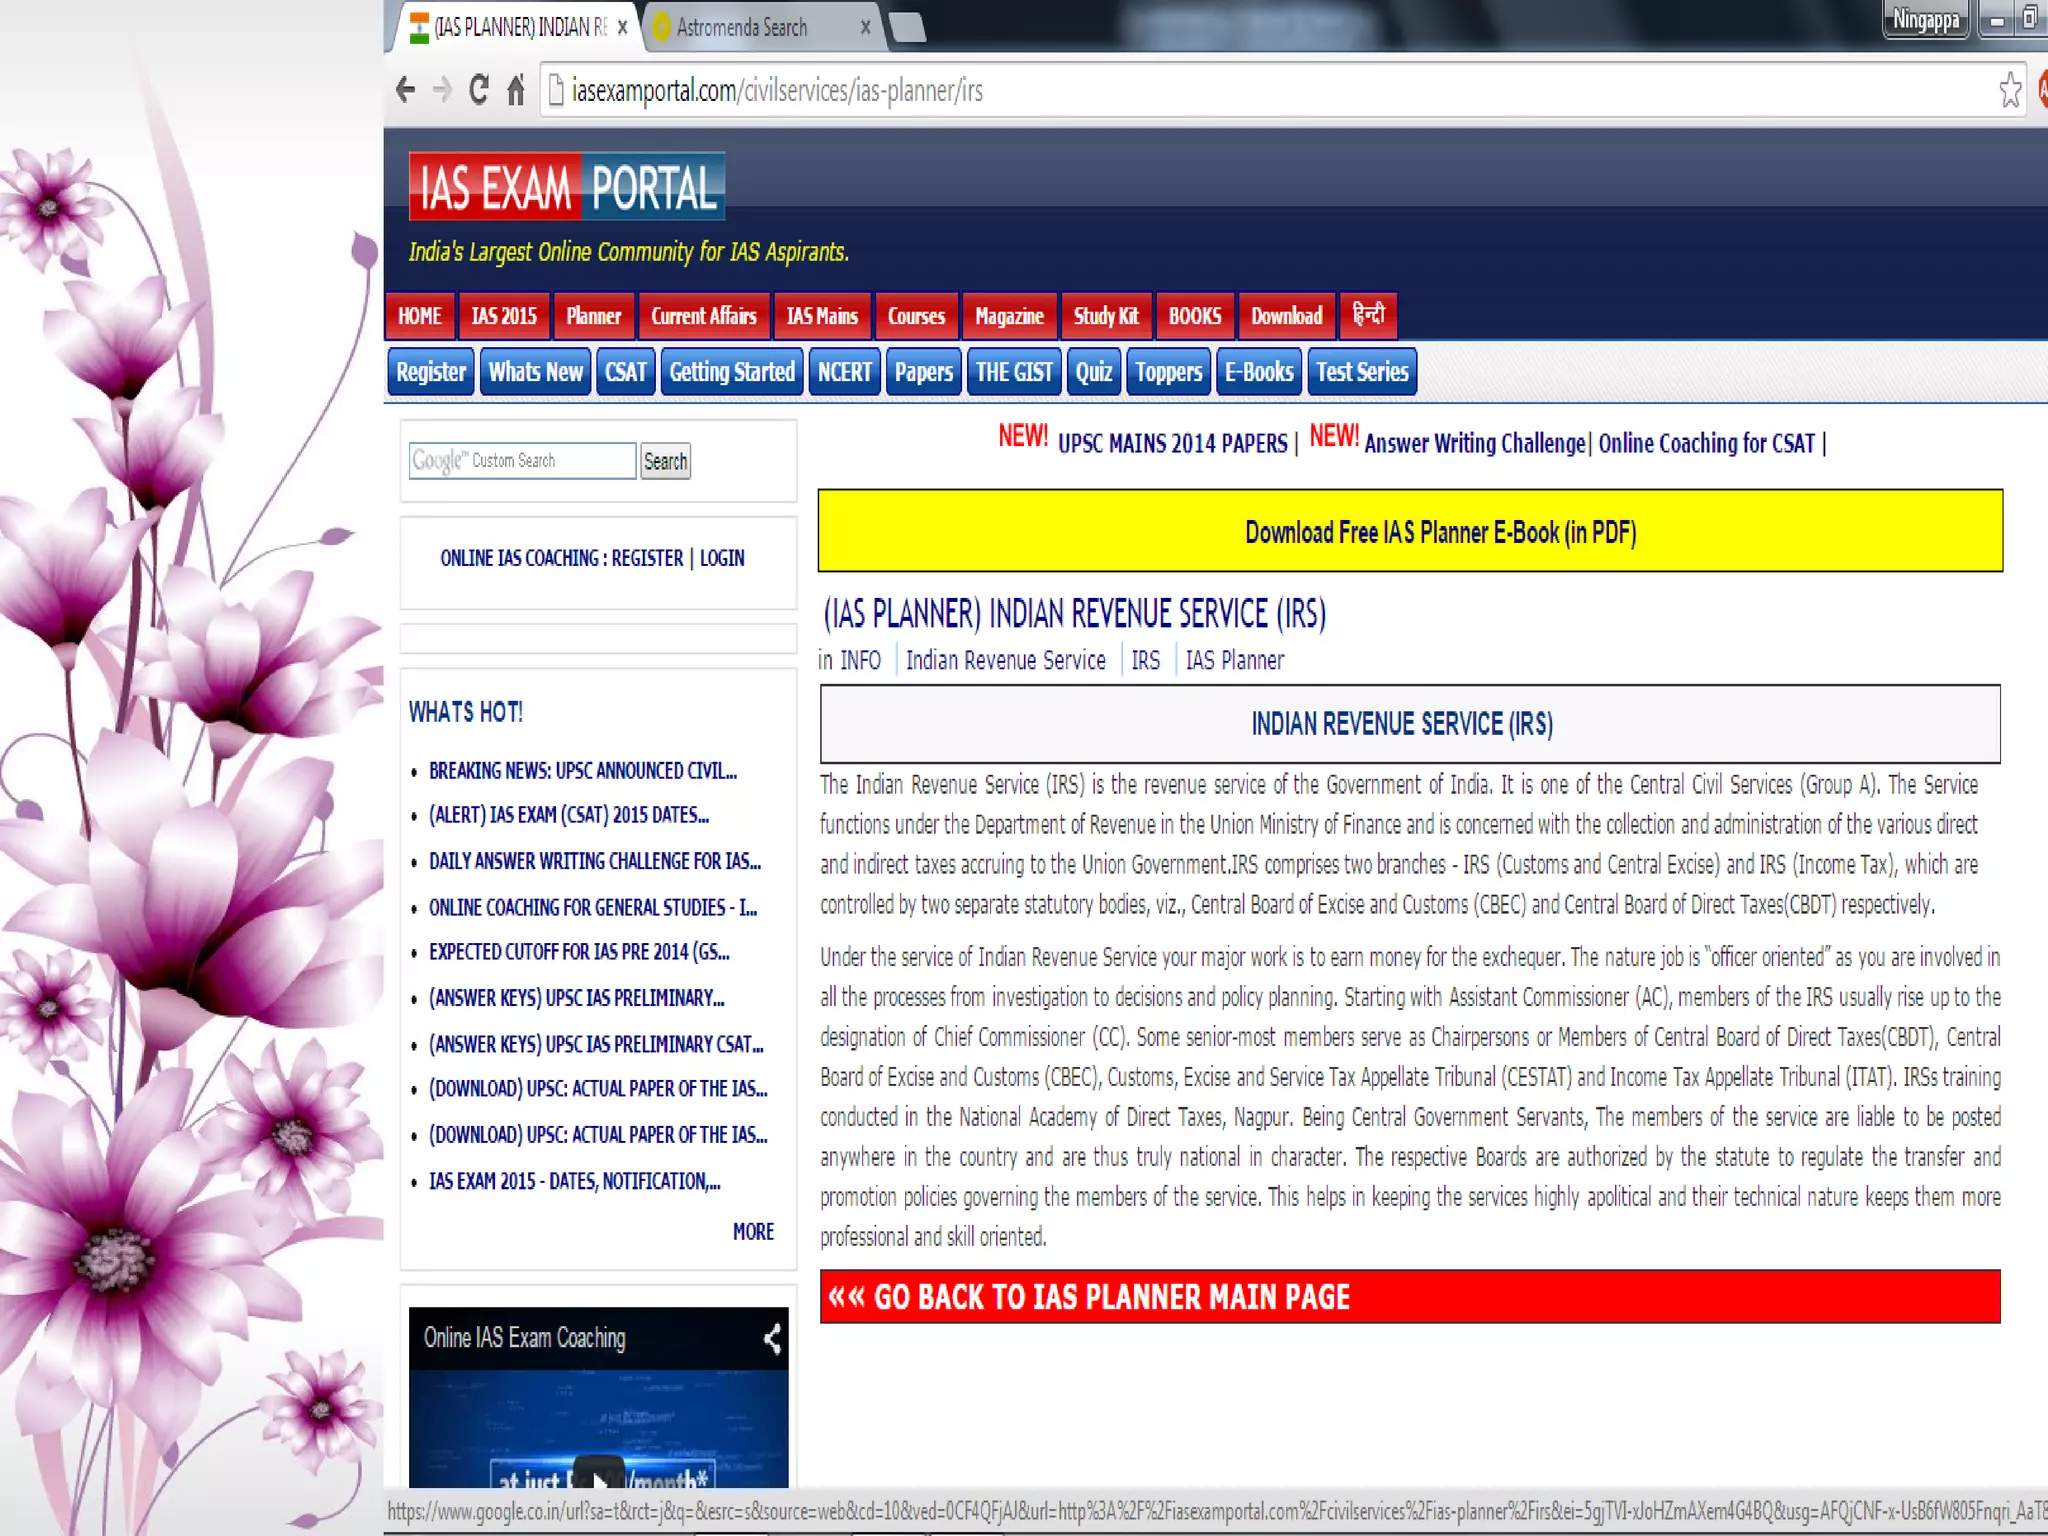Open a new browser tab
Screen dimensions: 2048x1536
[907, 28]
